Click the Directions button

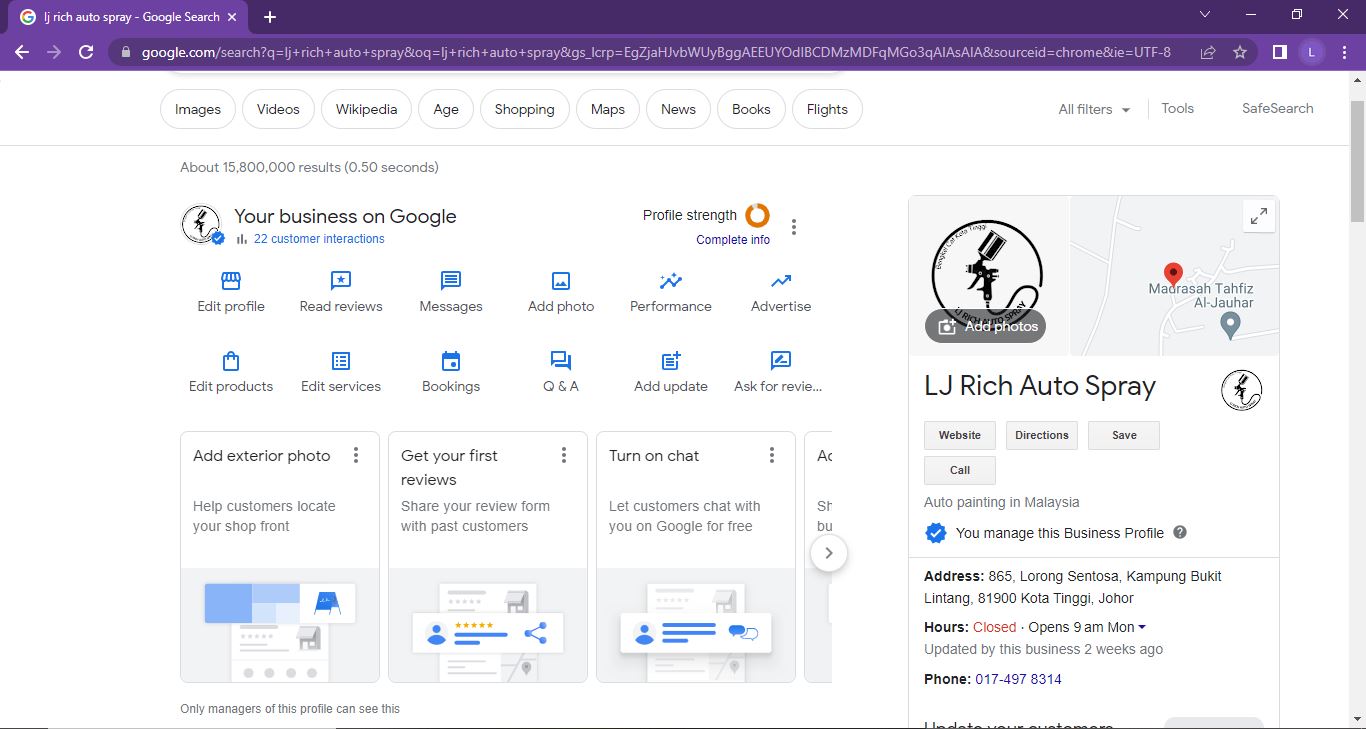tap(1041, 436)
